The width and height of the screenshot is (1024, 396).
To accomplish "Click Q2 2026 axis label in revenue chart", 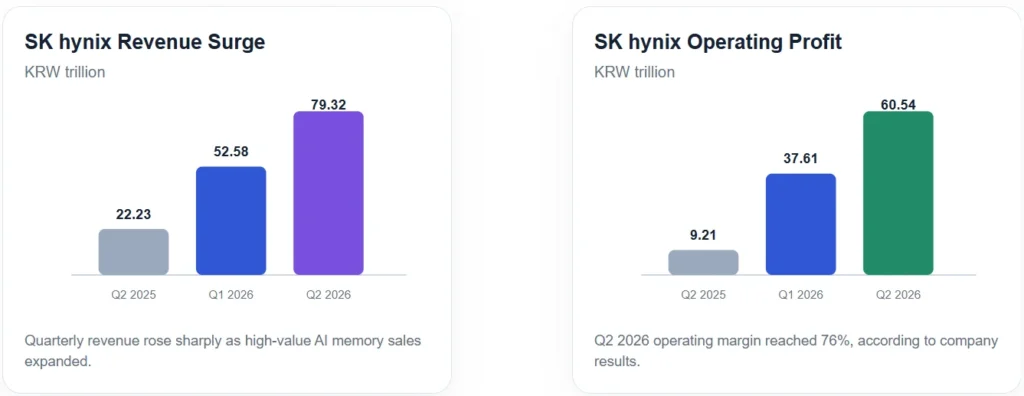I will (x=328, y=295).
